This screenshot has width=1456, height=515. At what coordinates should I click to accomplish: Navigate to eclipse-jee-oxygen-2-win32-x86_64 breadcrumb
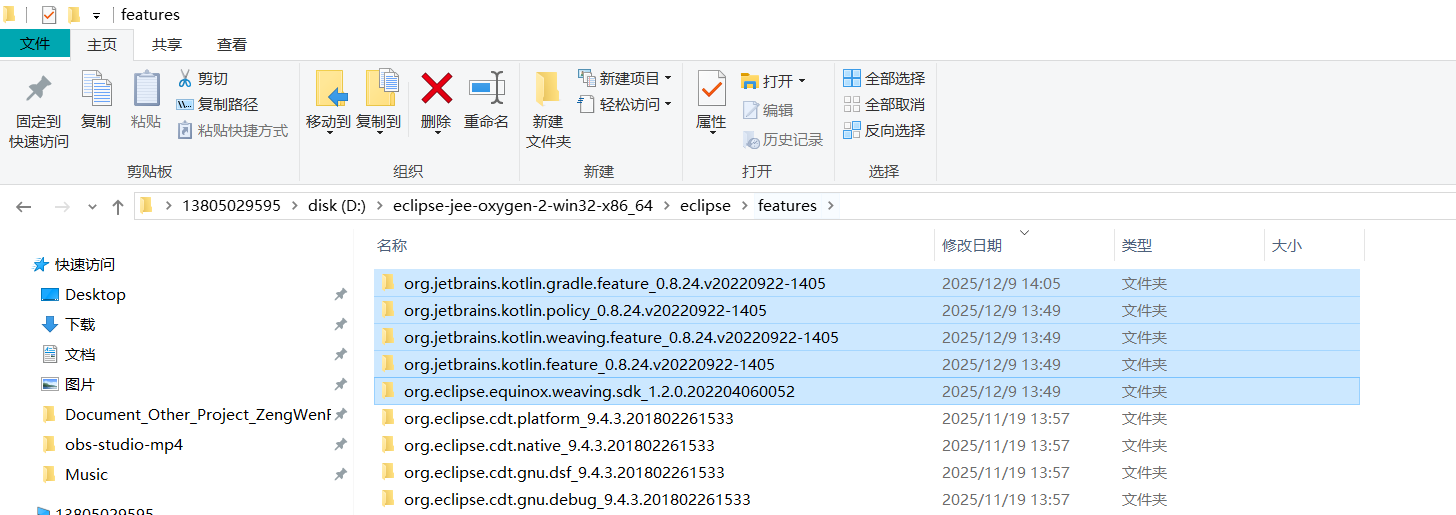click(523, 206)
